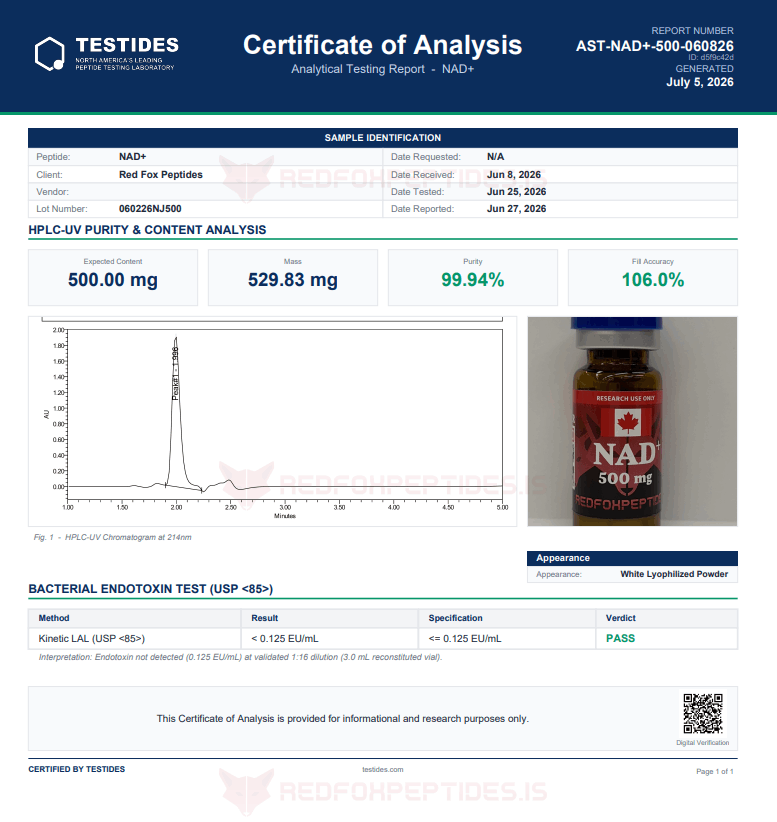Click the 'Result' column header

[x=264, y=618]
